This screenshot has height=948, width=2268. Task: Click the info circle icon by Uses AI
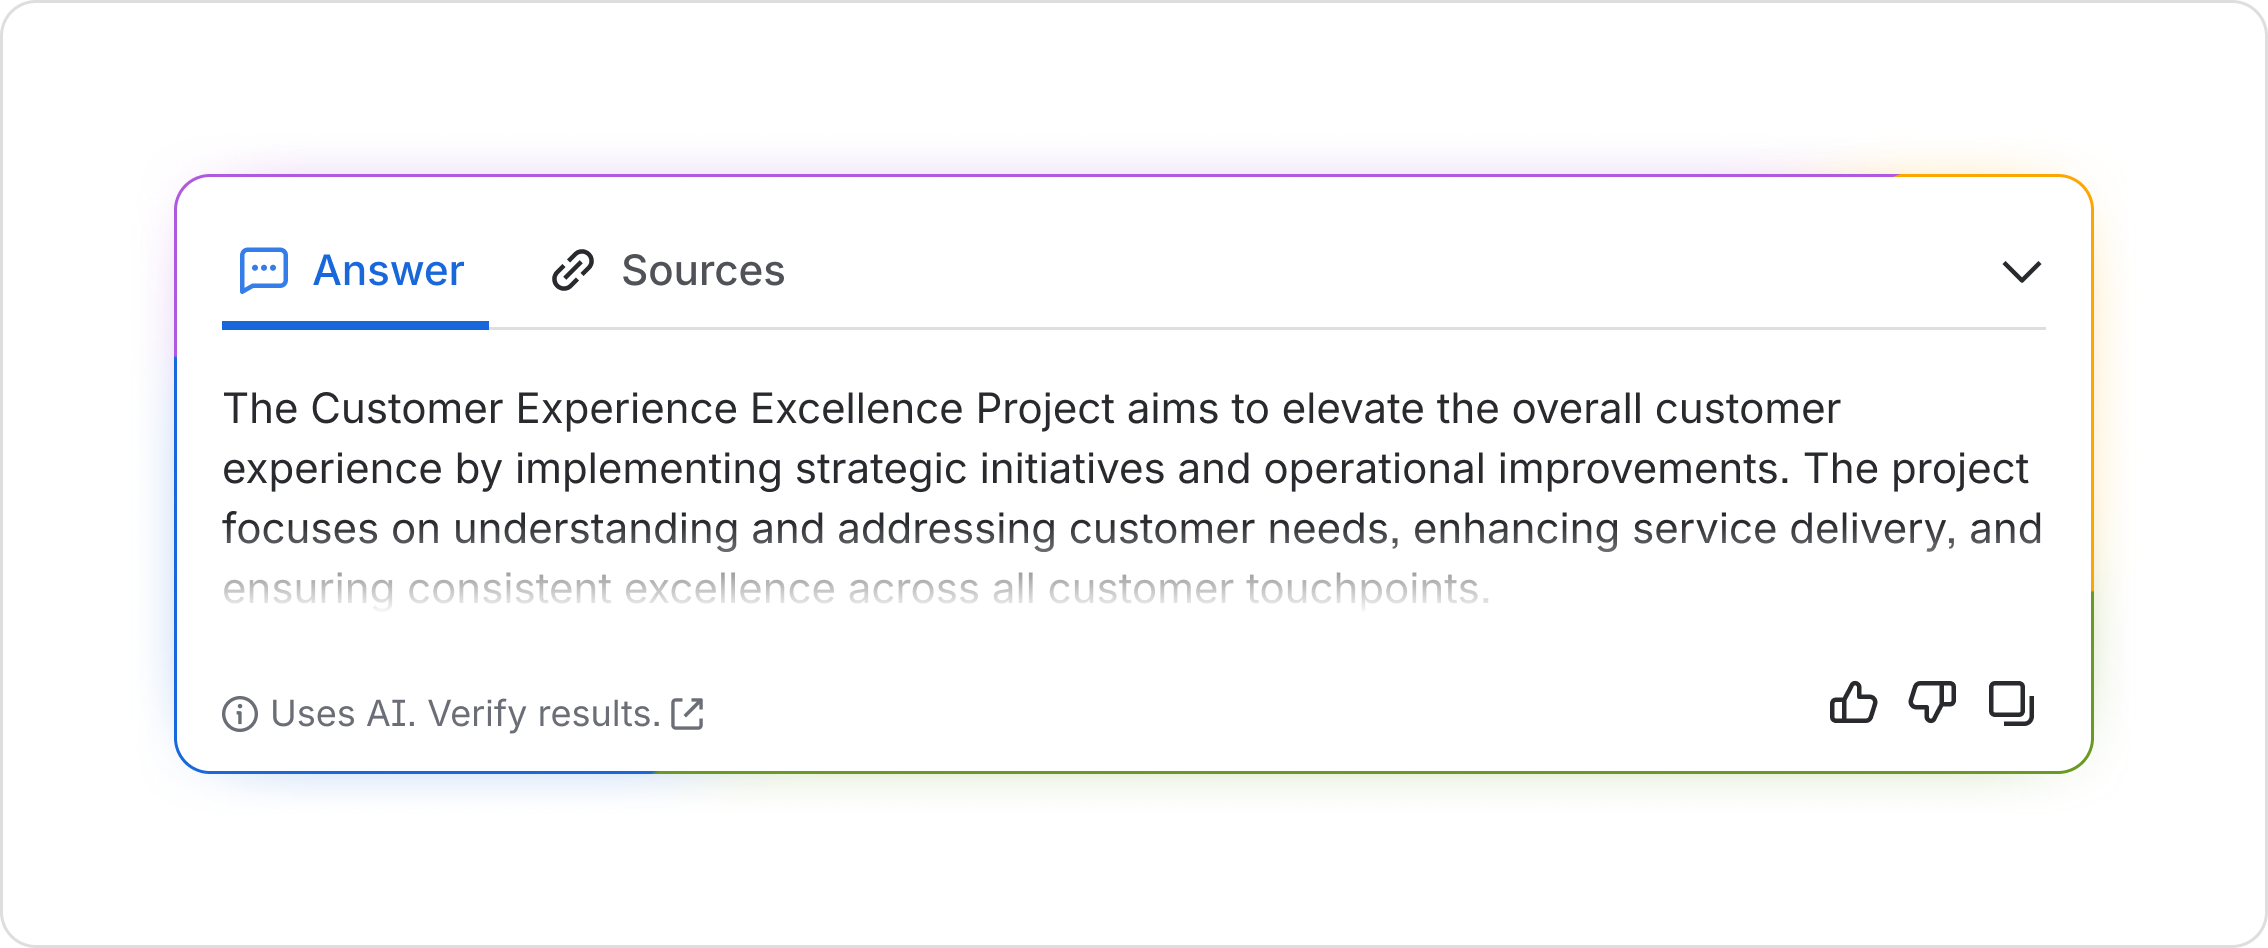click(240, 714)
